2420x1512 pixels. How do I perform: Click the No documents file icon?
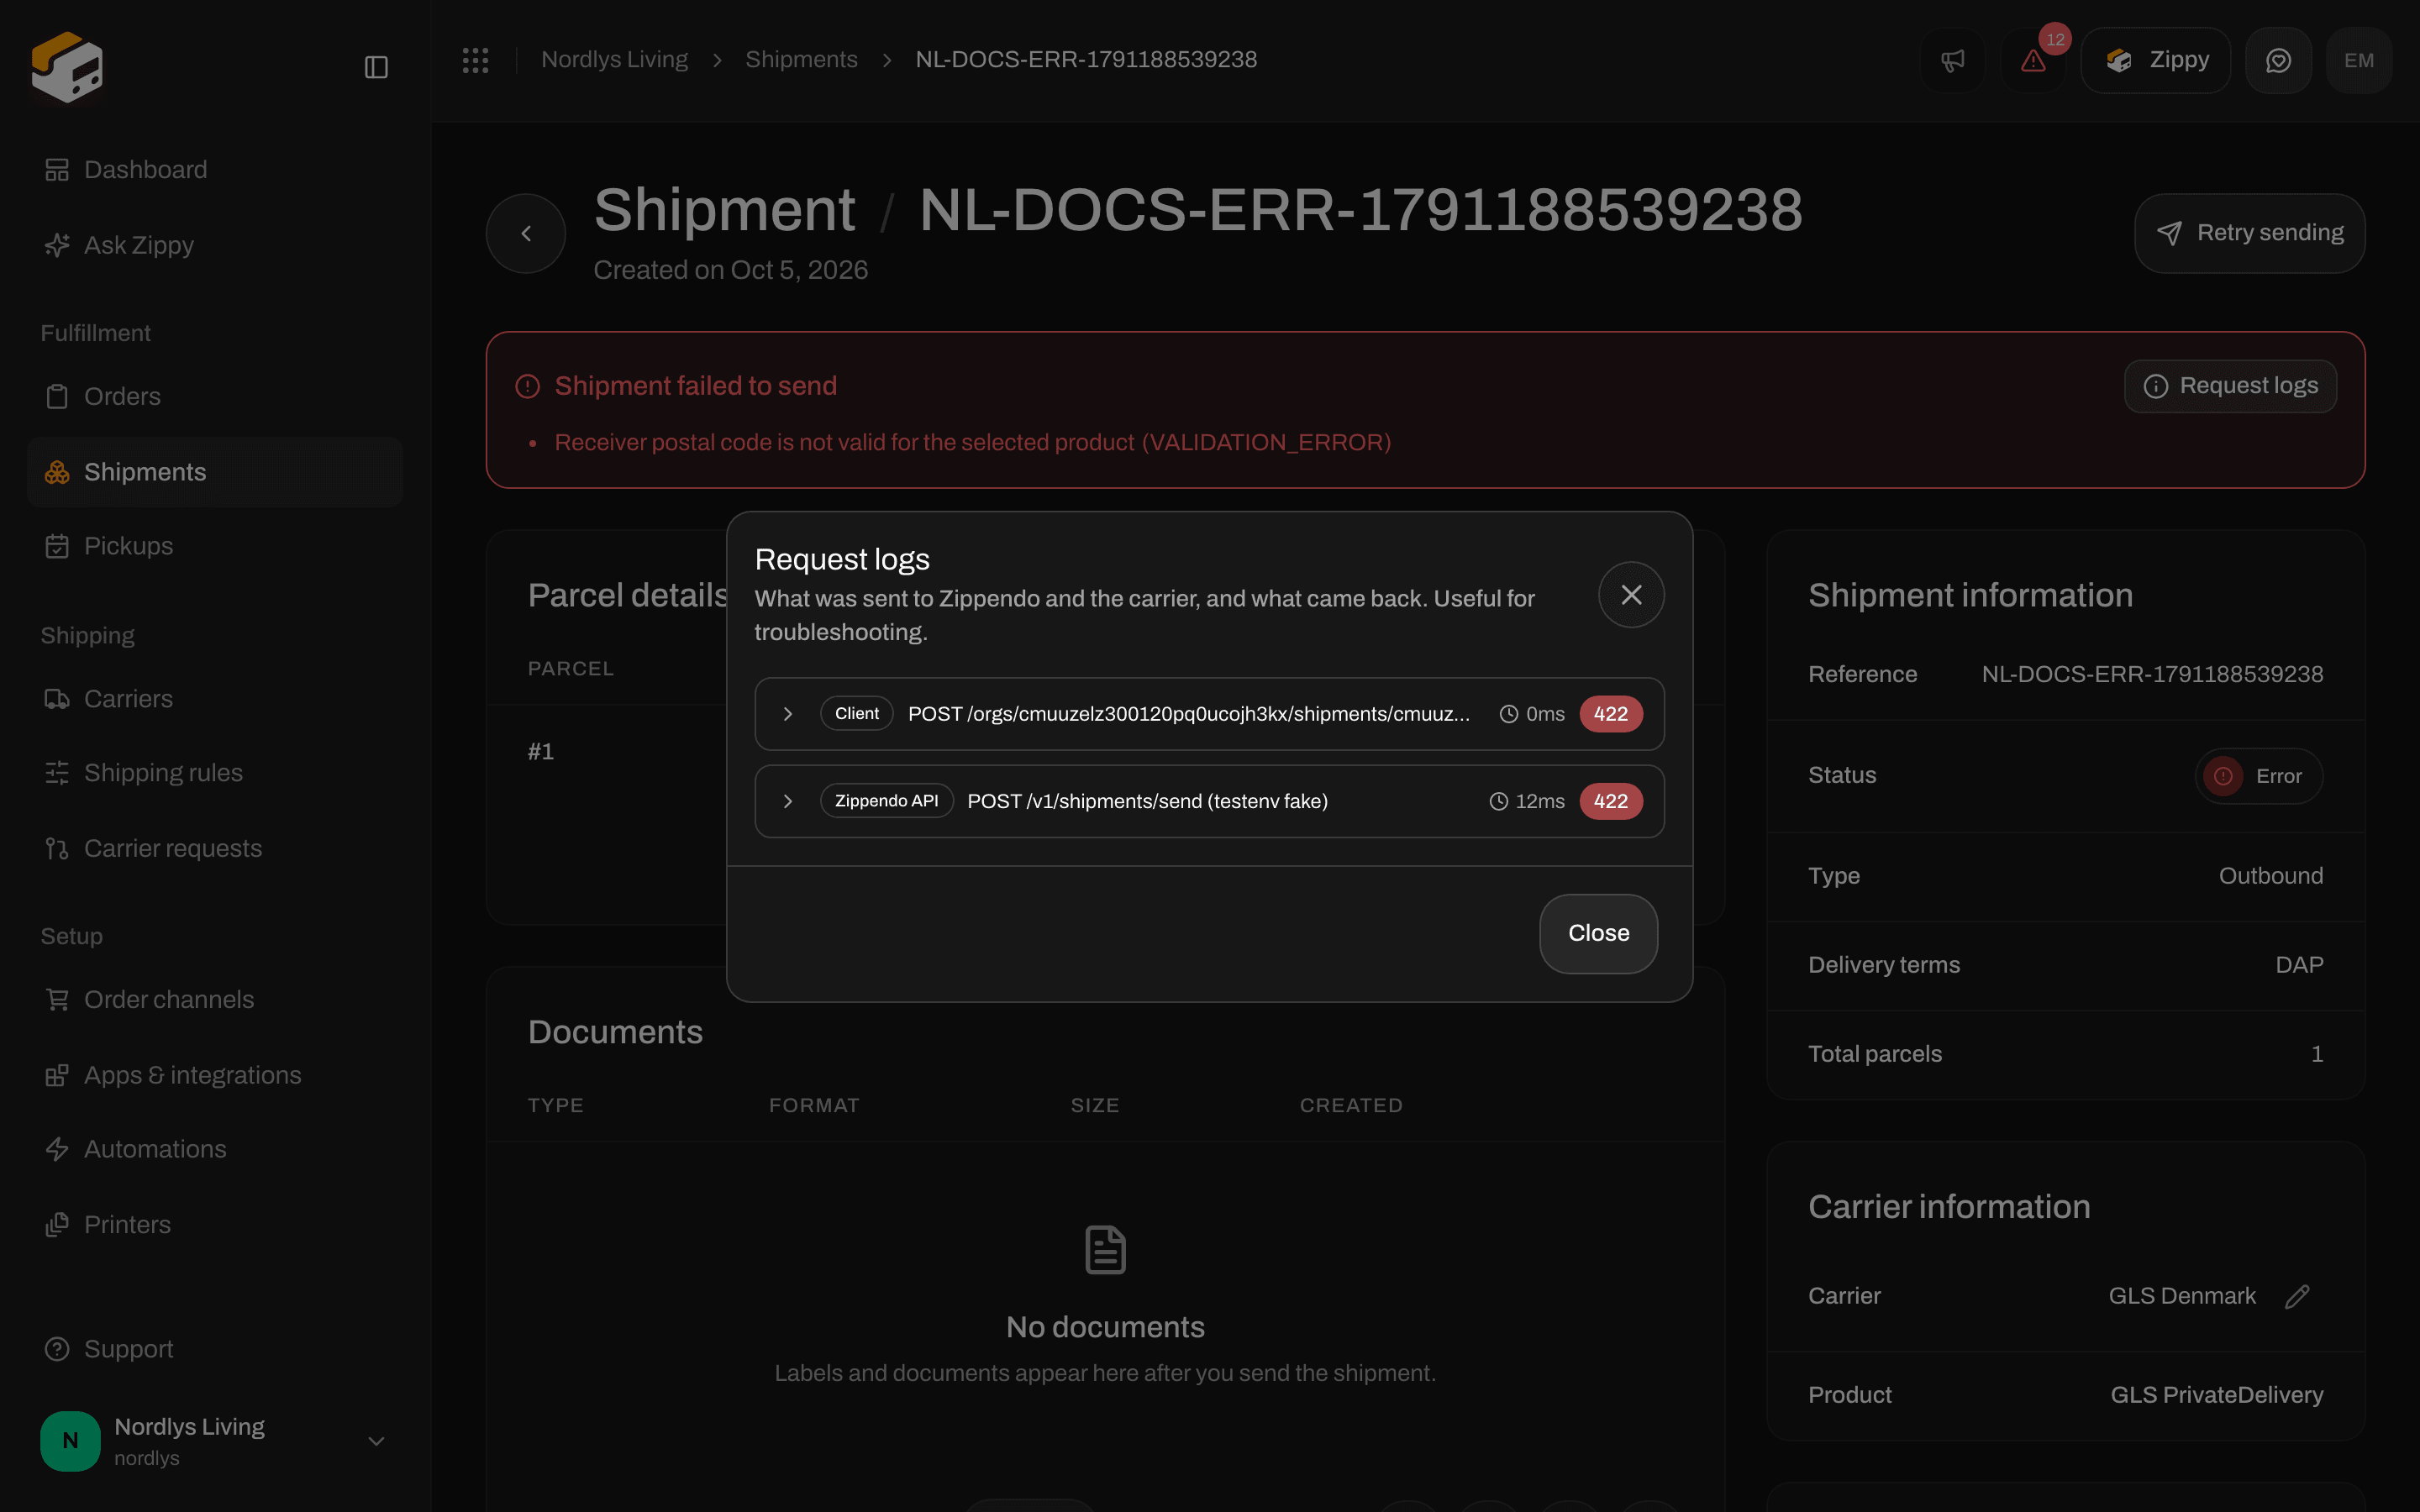click(1105, 1250)
